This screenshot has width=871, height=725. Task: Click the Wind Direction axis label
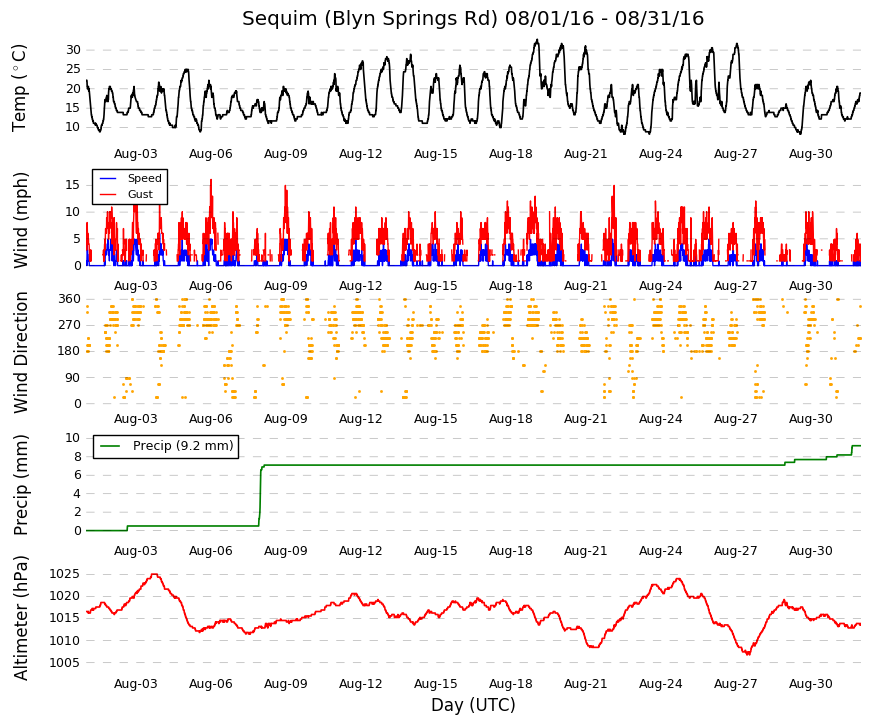[20, 352]
